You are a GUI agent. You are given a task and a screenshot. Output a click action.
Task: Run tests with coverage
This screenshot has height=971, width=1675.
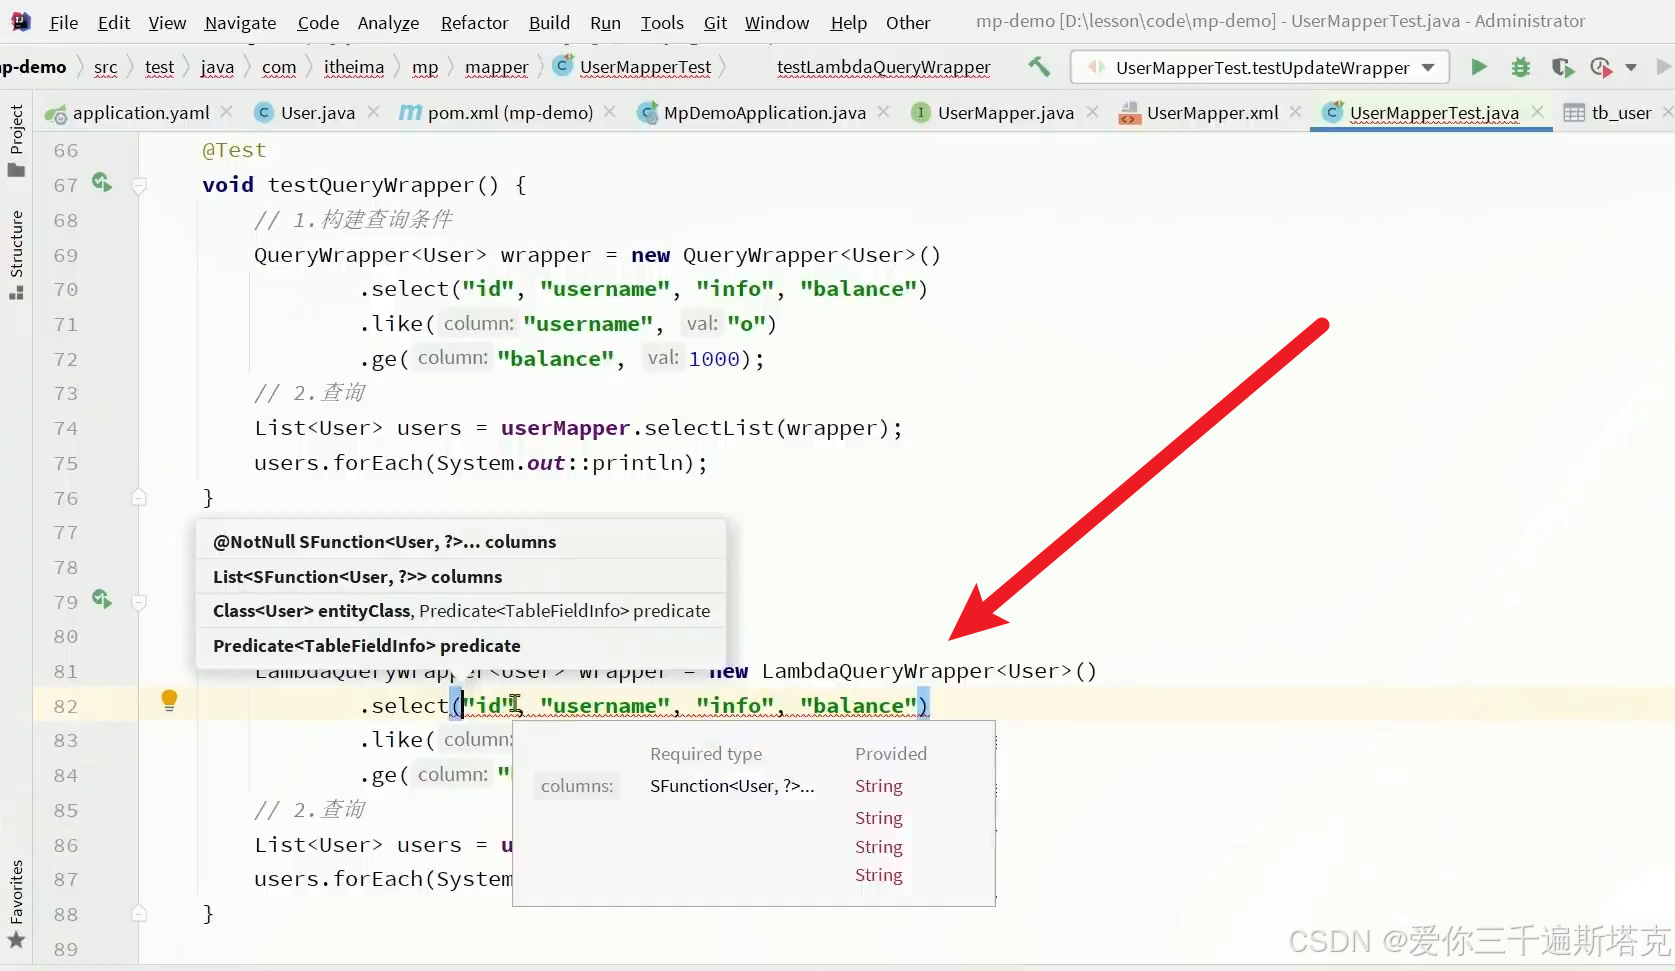[1562, 67]
